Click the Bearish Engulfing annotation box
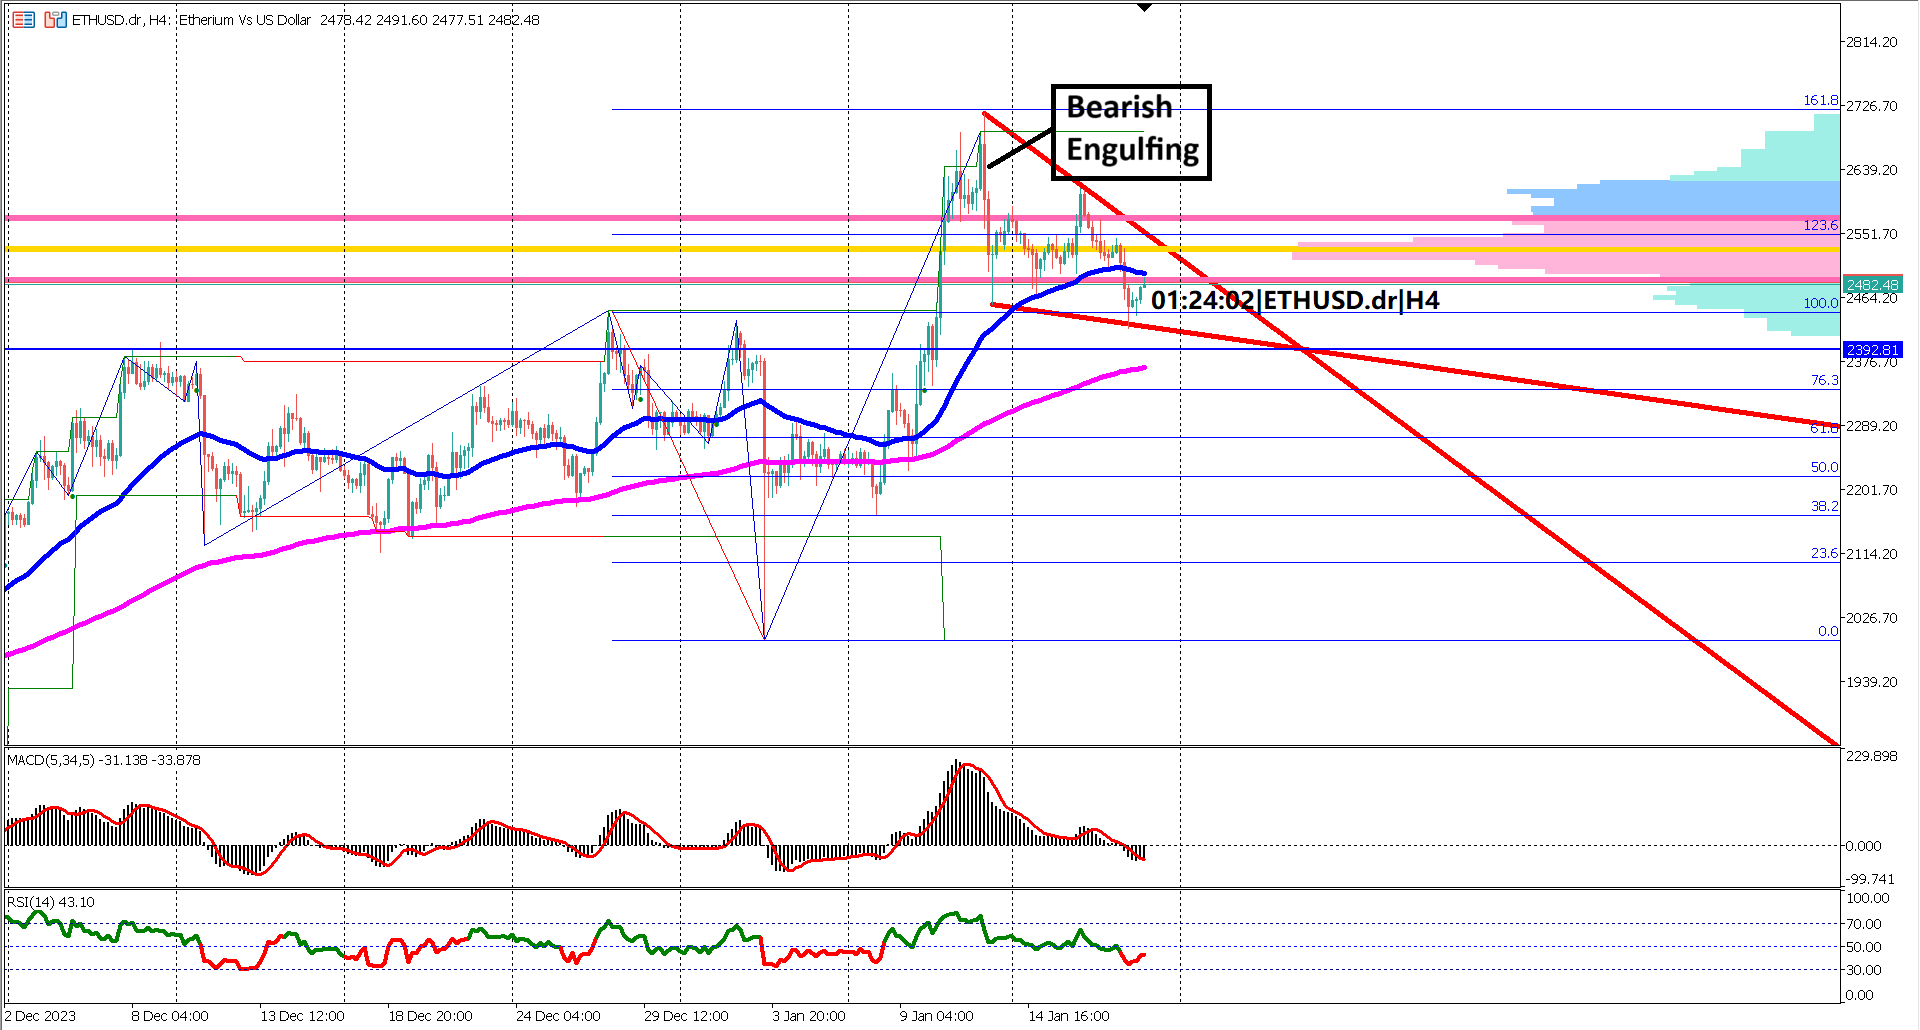Viewport: 1920px width, 1030px height. [x=1130, y=132]
